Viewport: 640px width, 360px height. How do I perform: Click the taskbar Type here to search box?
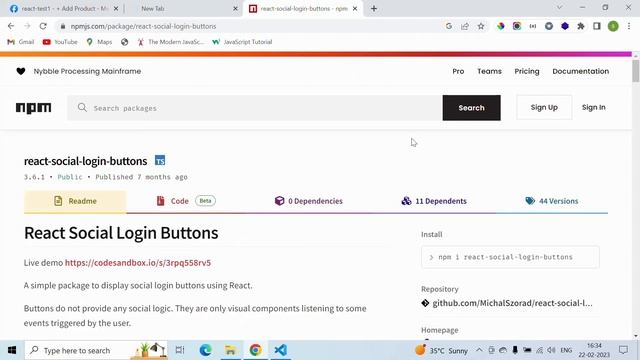tap(96, 350)
